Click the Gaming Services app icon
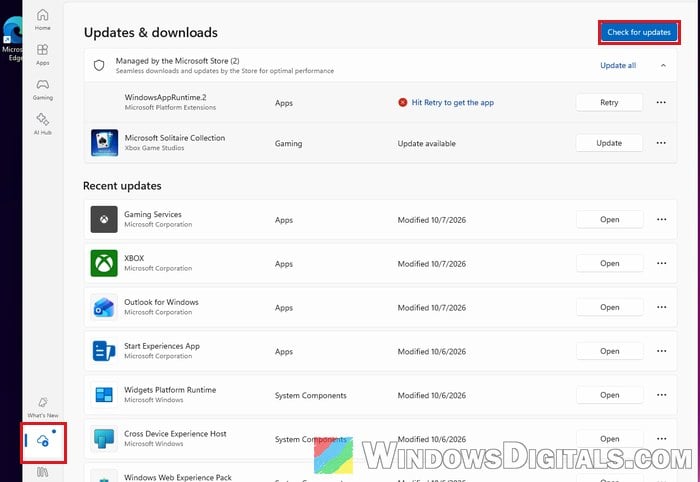 pyautogui.click(x=104, y=219)
